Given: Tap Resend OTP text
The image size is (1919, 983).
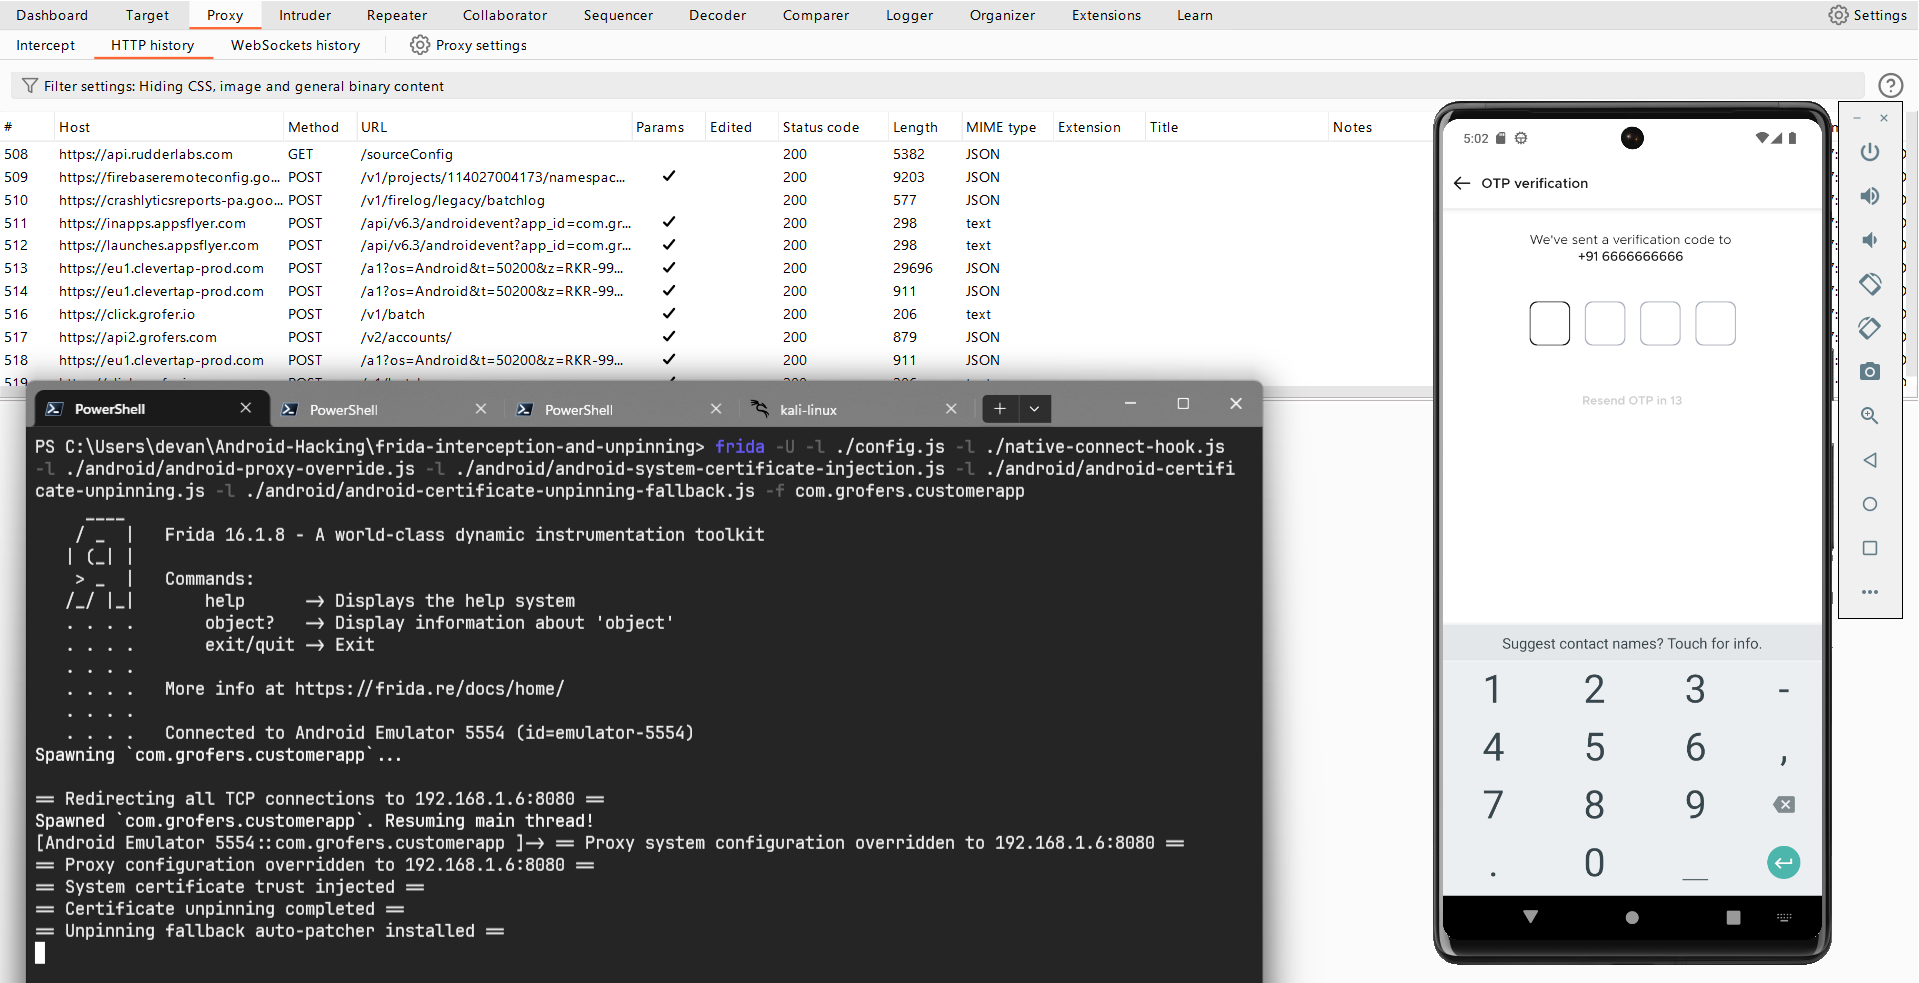Looking at the screenshot, I should pyautogui.click(x=1631, y=400).
